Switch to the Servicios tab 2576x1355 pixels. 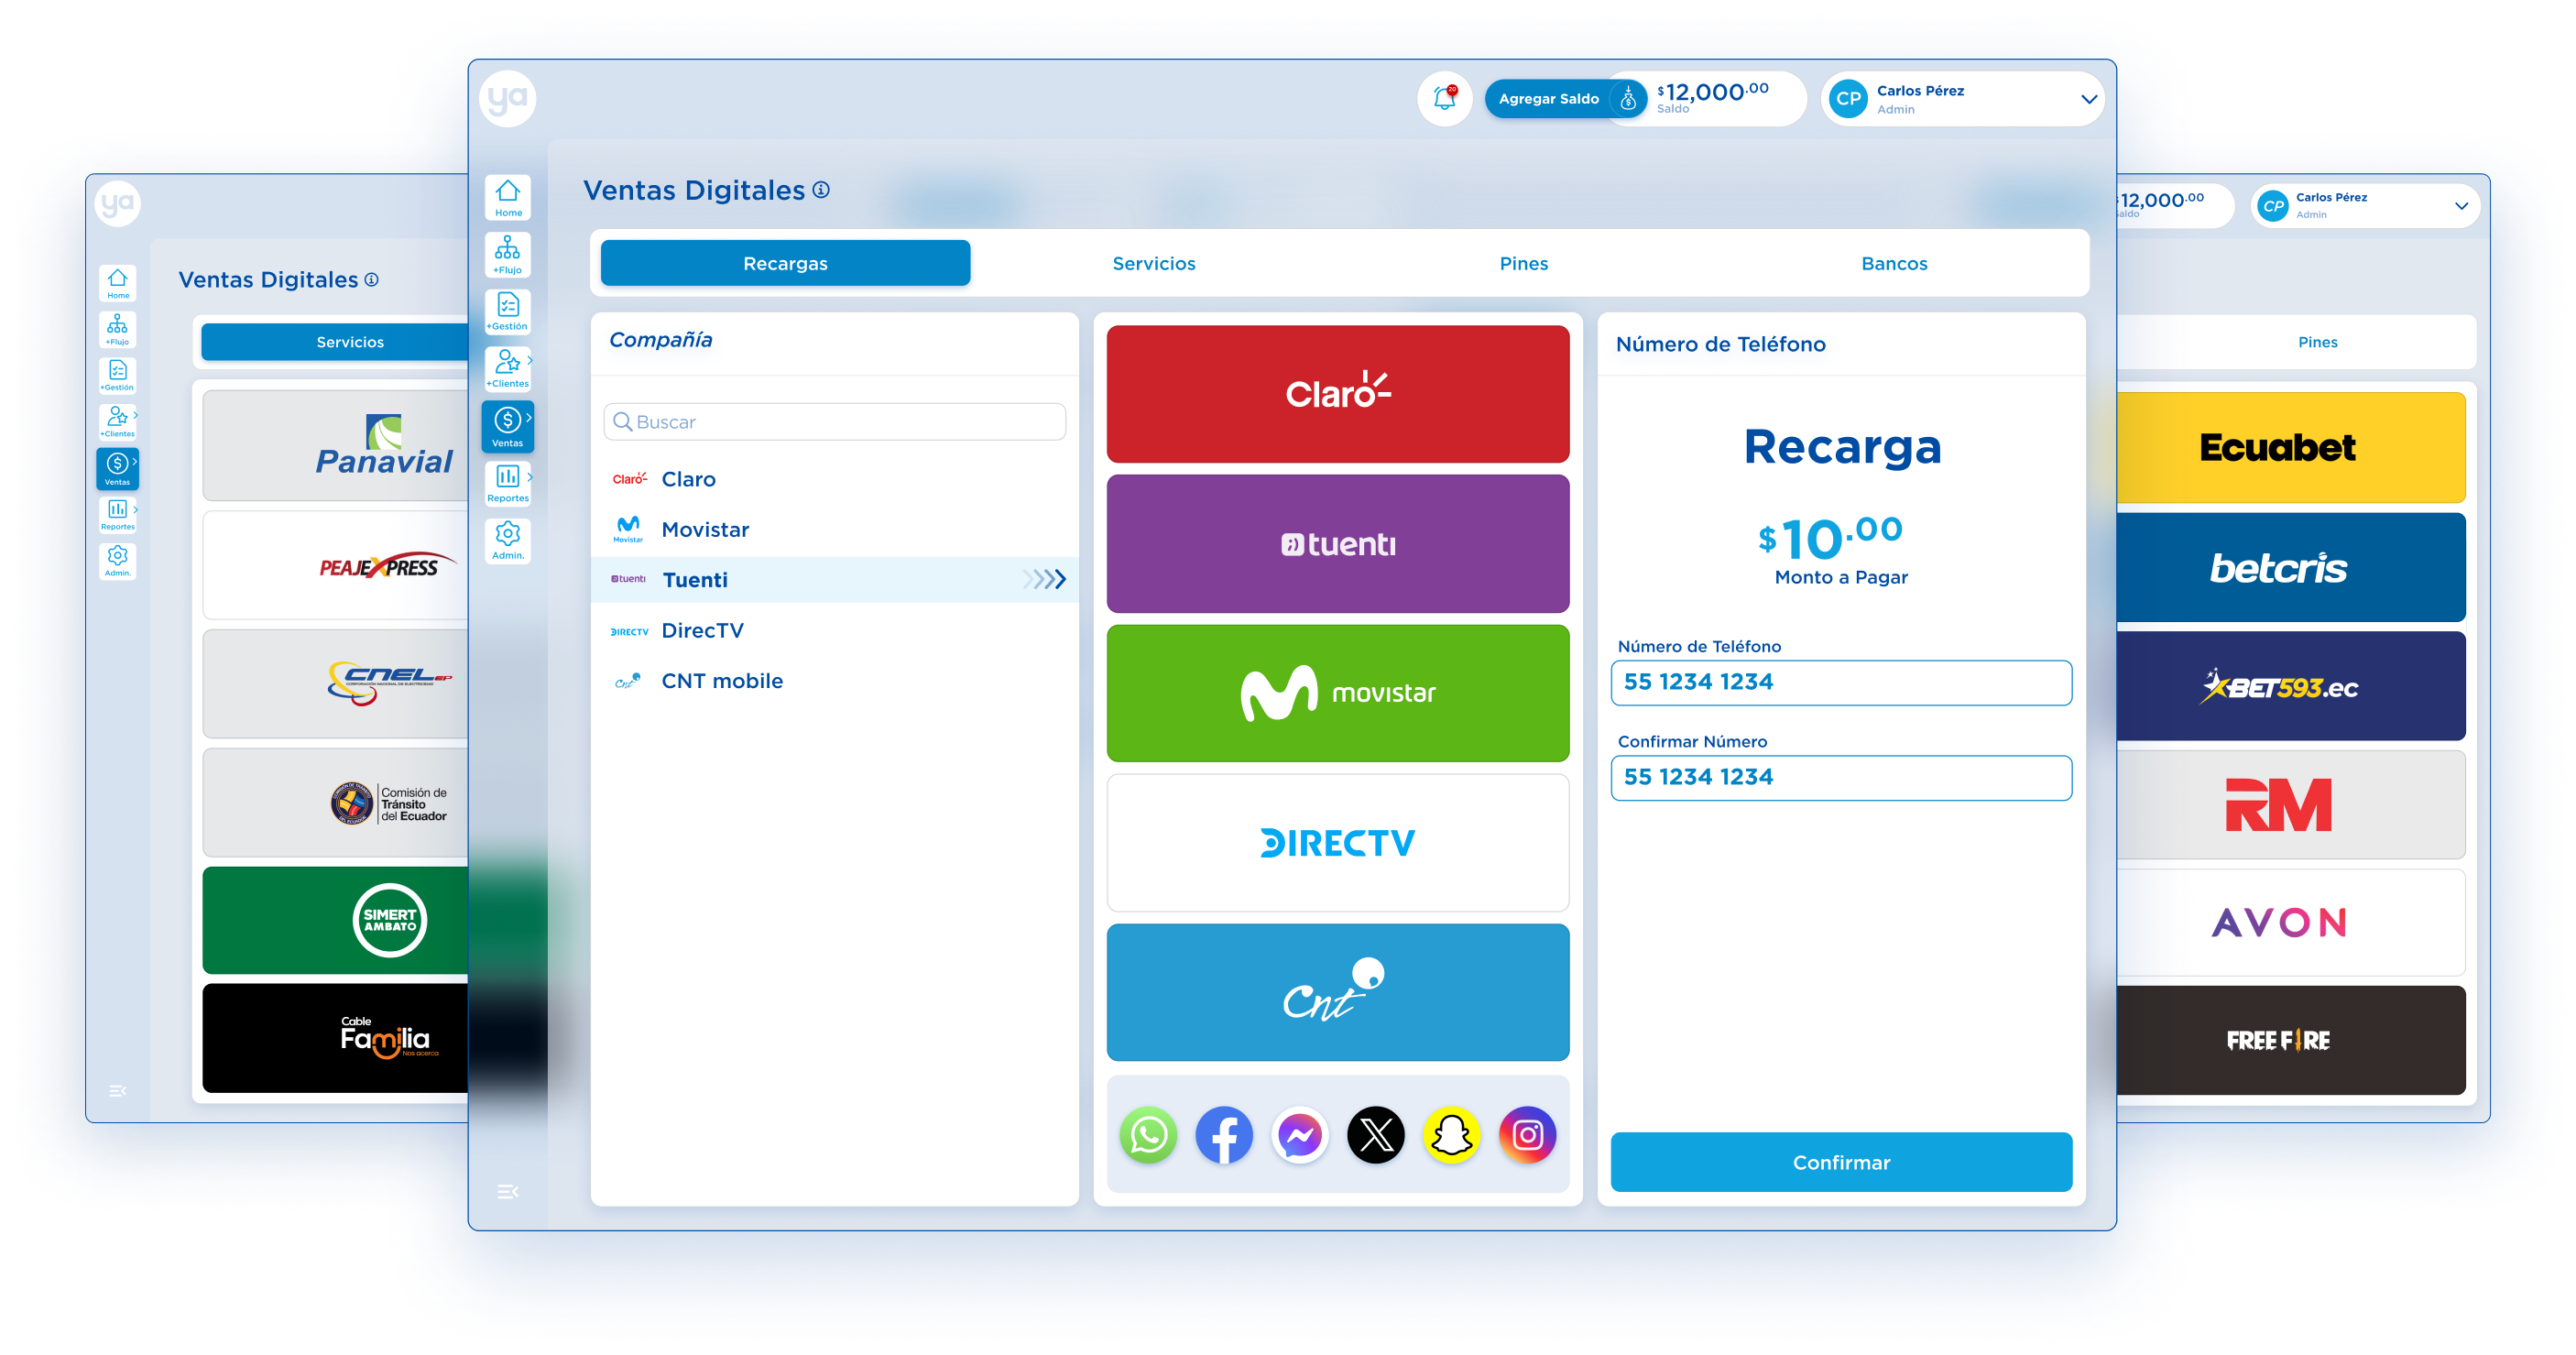point(1154,264)
